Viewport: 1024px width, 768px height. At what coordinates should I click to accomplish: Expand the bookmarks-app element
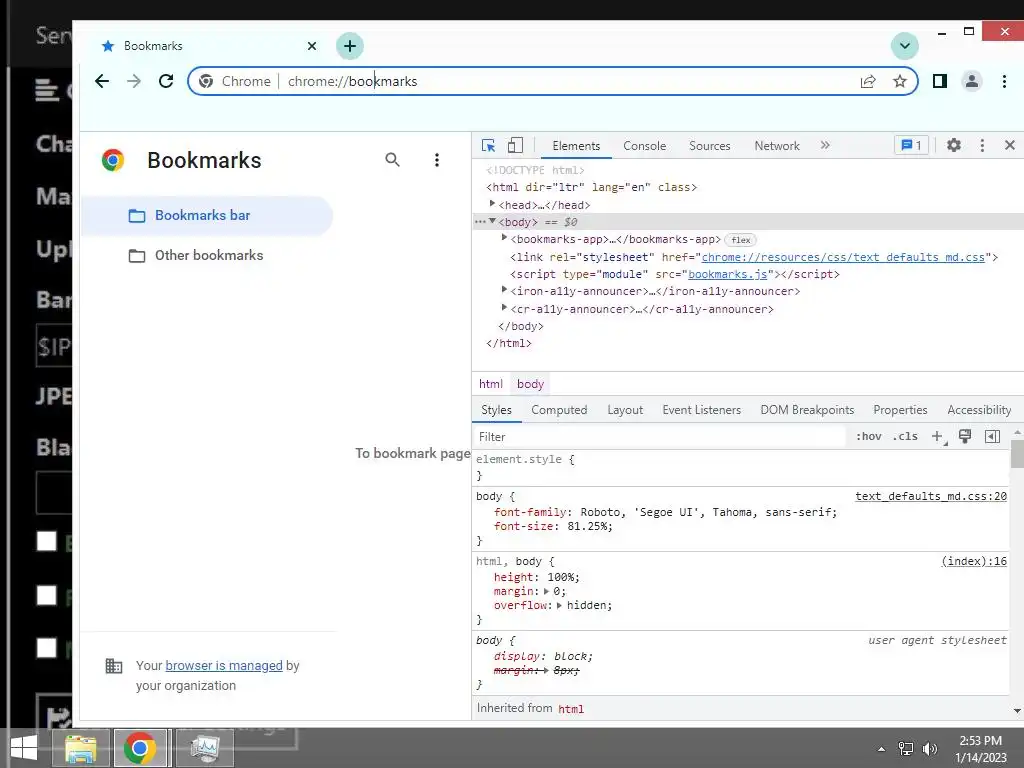(504, 238)
